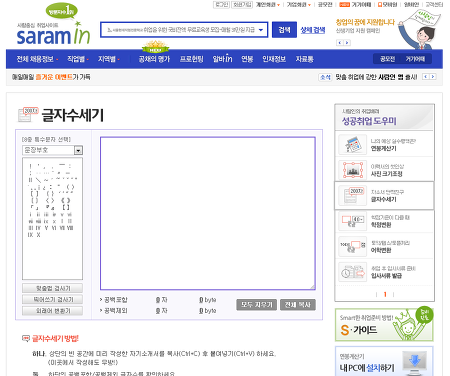This screenshot has width=450, height=376.
Task: Open the 공채의 명가 tab
Action: coord(154,59)
